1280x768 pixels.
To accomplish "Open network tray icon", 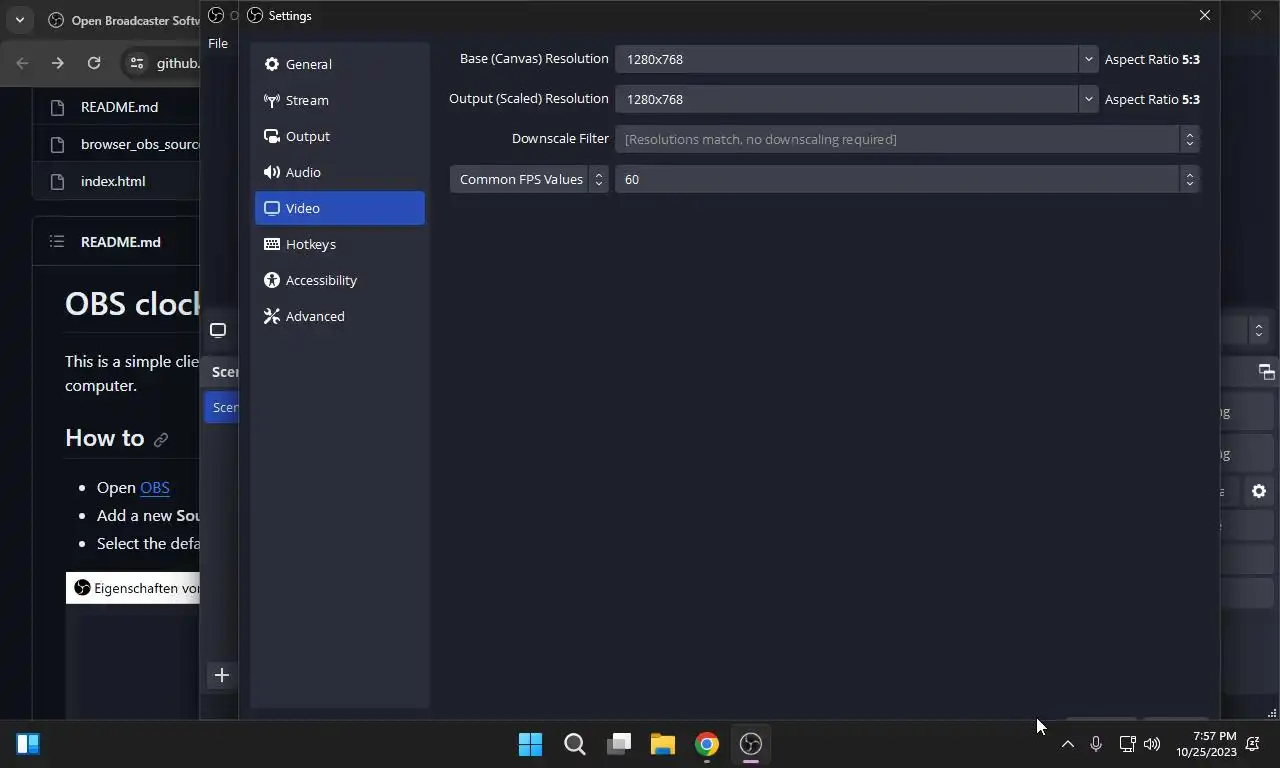I will tap(1127, 744).
